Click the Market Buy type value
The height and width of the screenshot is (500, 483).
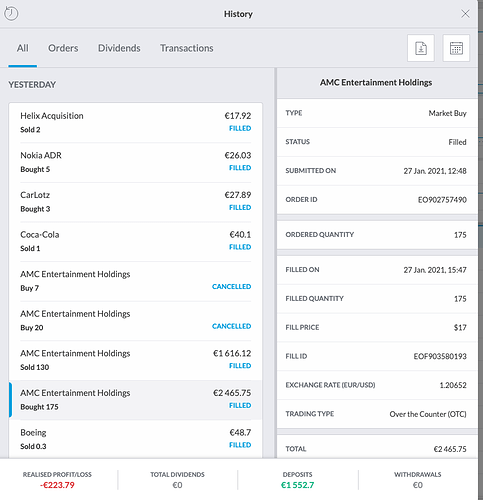tap(447, 113)
